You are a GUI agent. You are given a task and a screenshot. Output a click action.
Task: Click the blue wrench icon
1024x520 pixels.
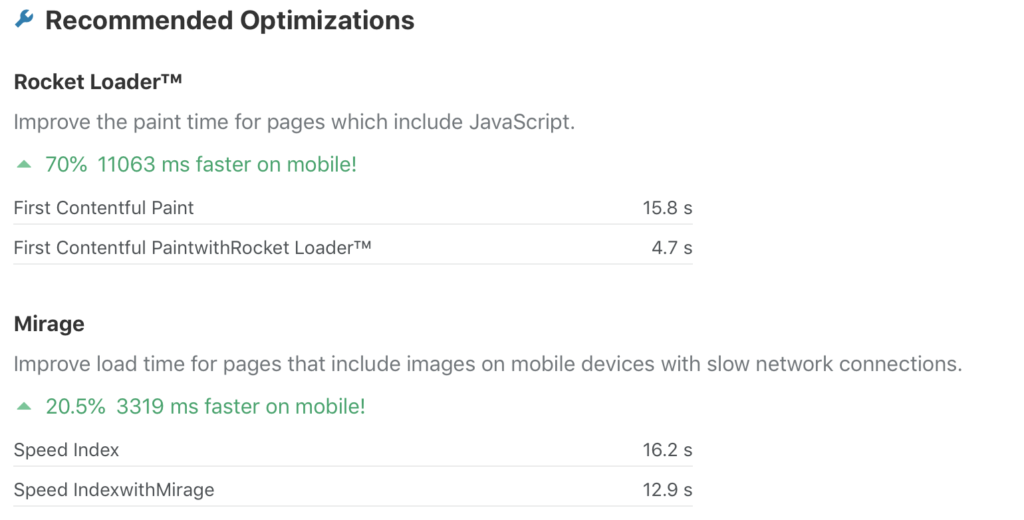[x=24, y=19]
